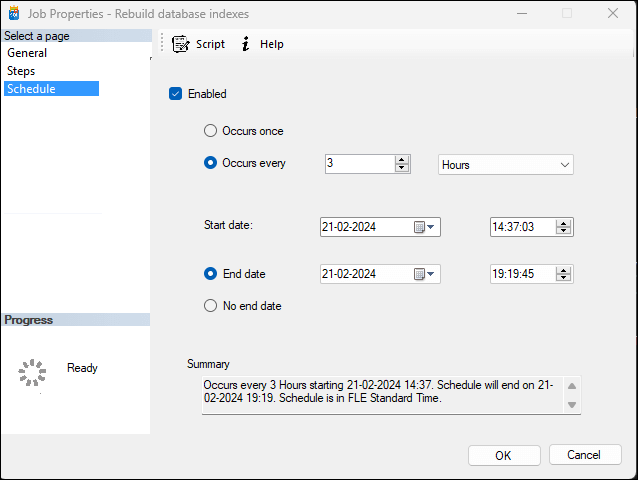This screenshot has width=638, height=480.
Task: Open Help from the toolbar icon
Action: (x=246, y=44)
